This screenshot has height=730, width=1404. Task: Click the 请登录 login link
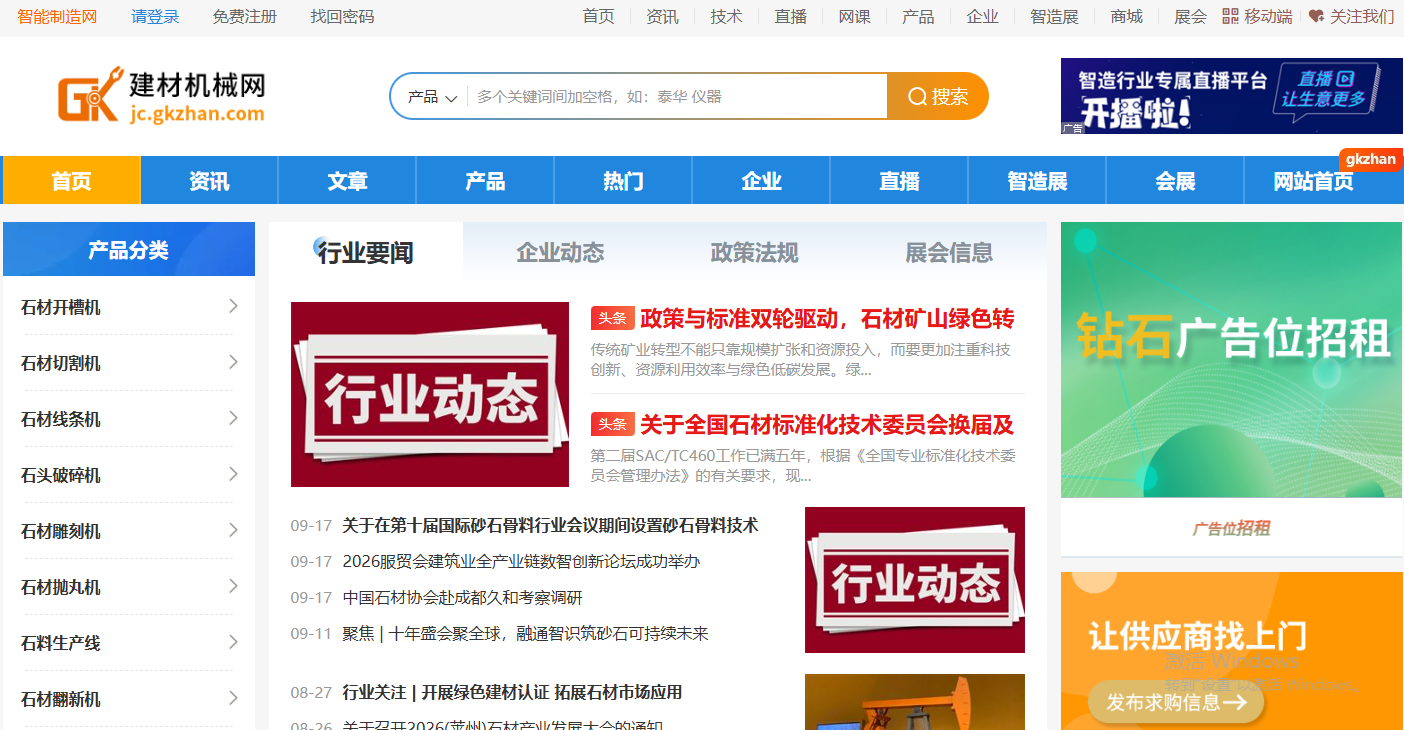tap(155, 16)
